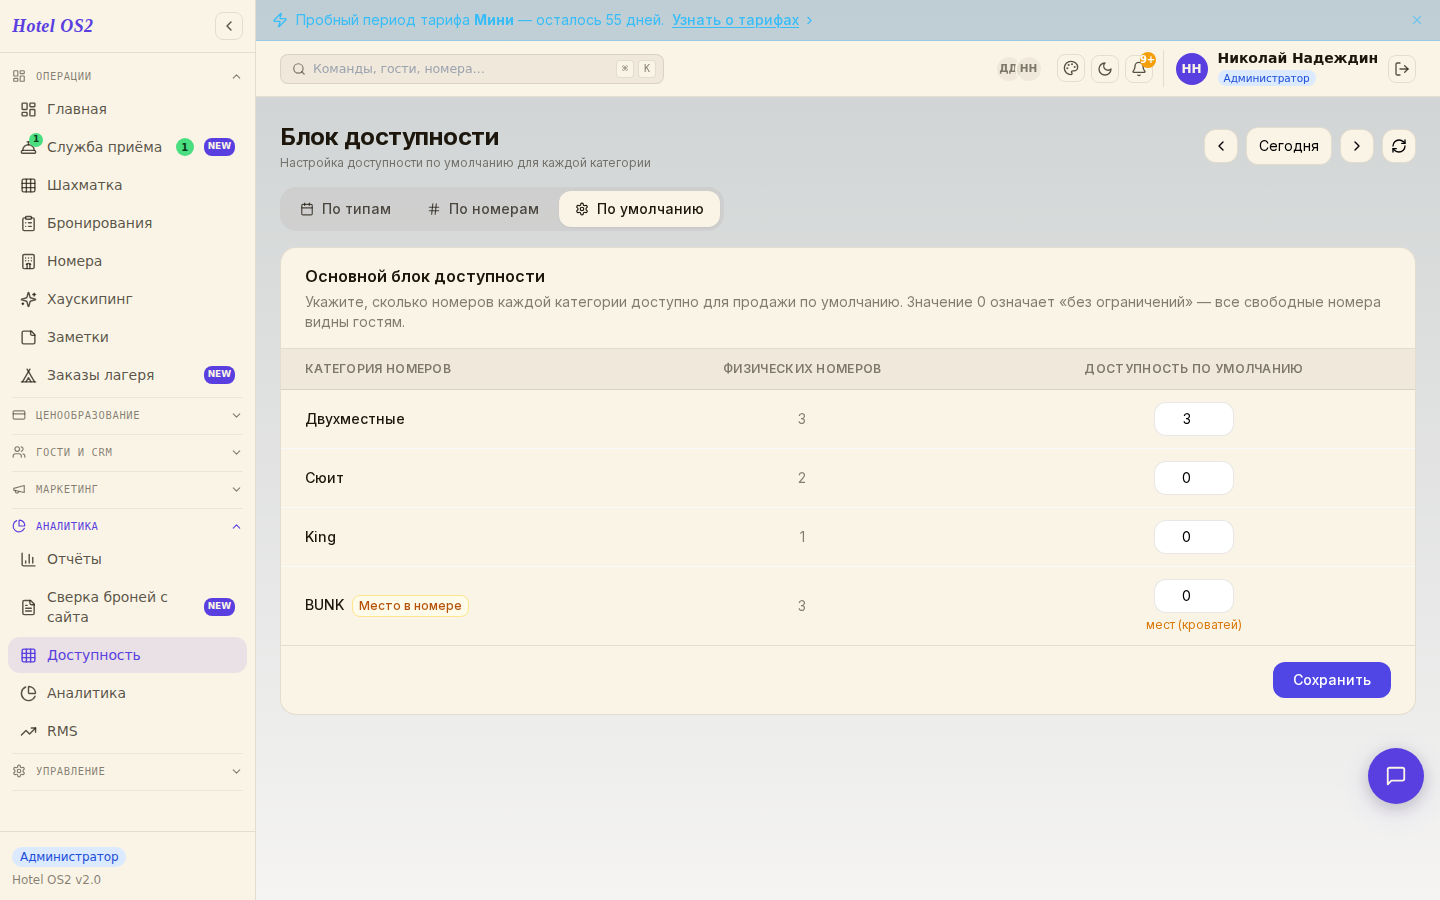Expand the Управление section
Viewport: 1440px width, 900px height.
[x=127, y=771]
